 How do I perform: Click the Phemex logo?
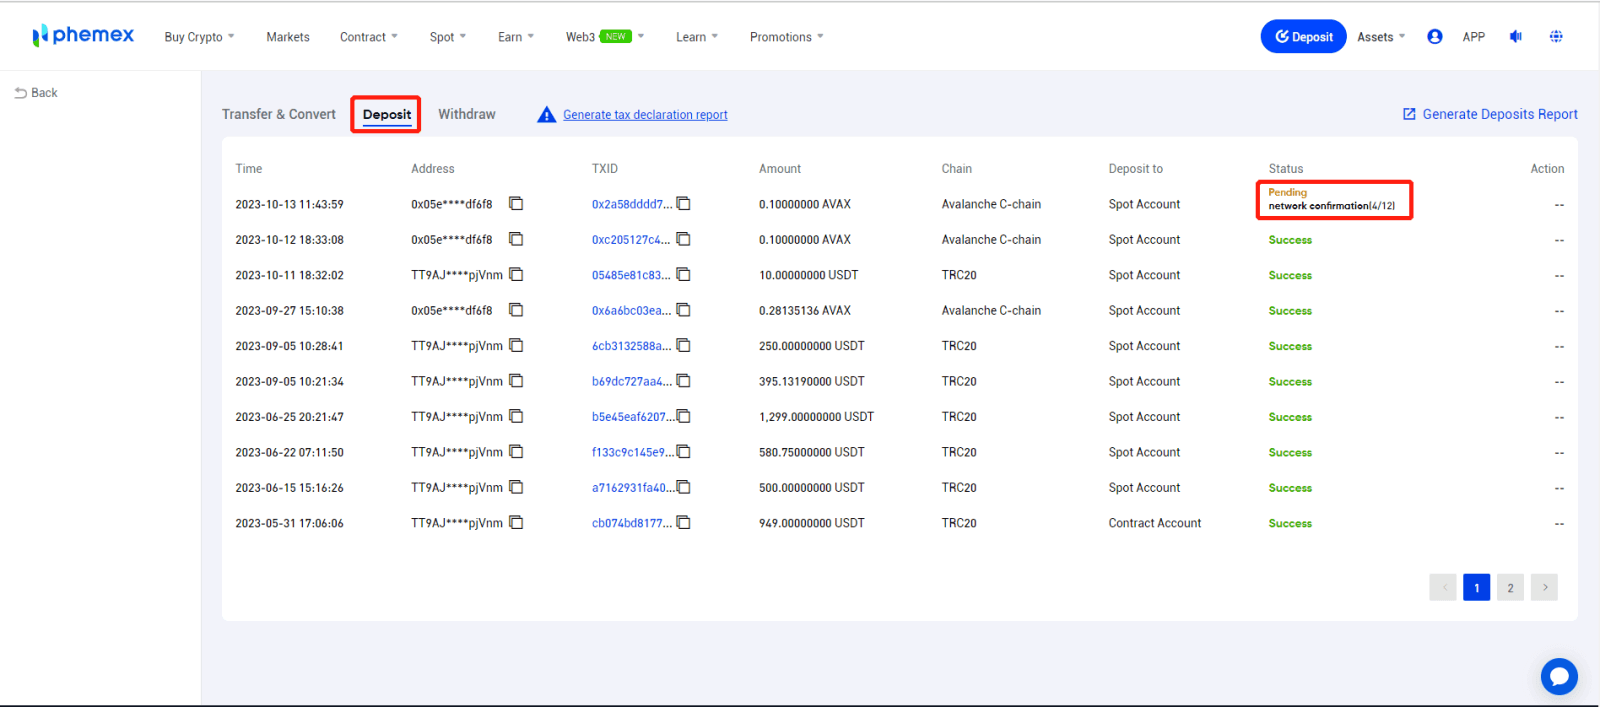point(83,36)
